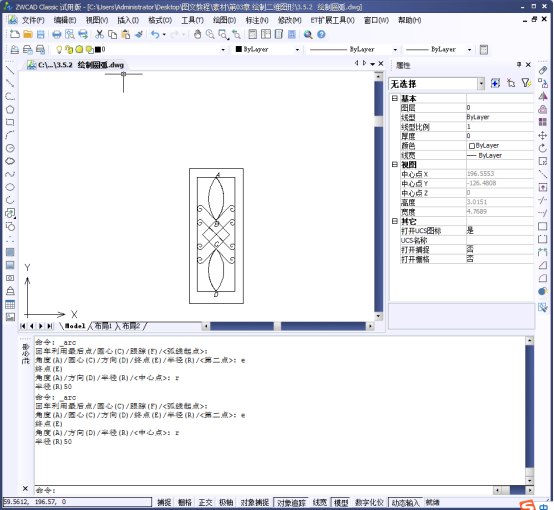Click the drawing area vertical scrollbar
This screenshot has width=554, height=510.
(x=378, y=195)
